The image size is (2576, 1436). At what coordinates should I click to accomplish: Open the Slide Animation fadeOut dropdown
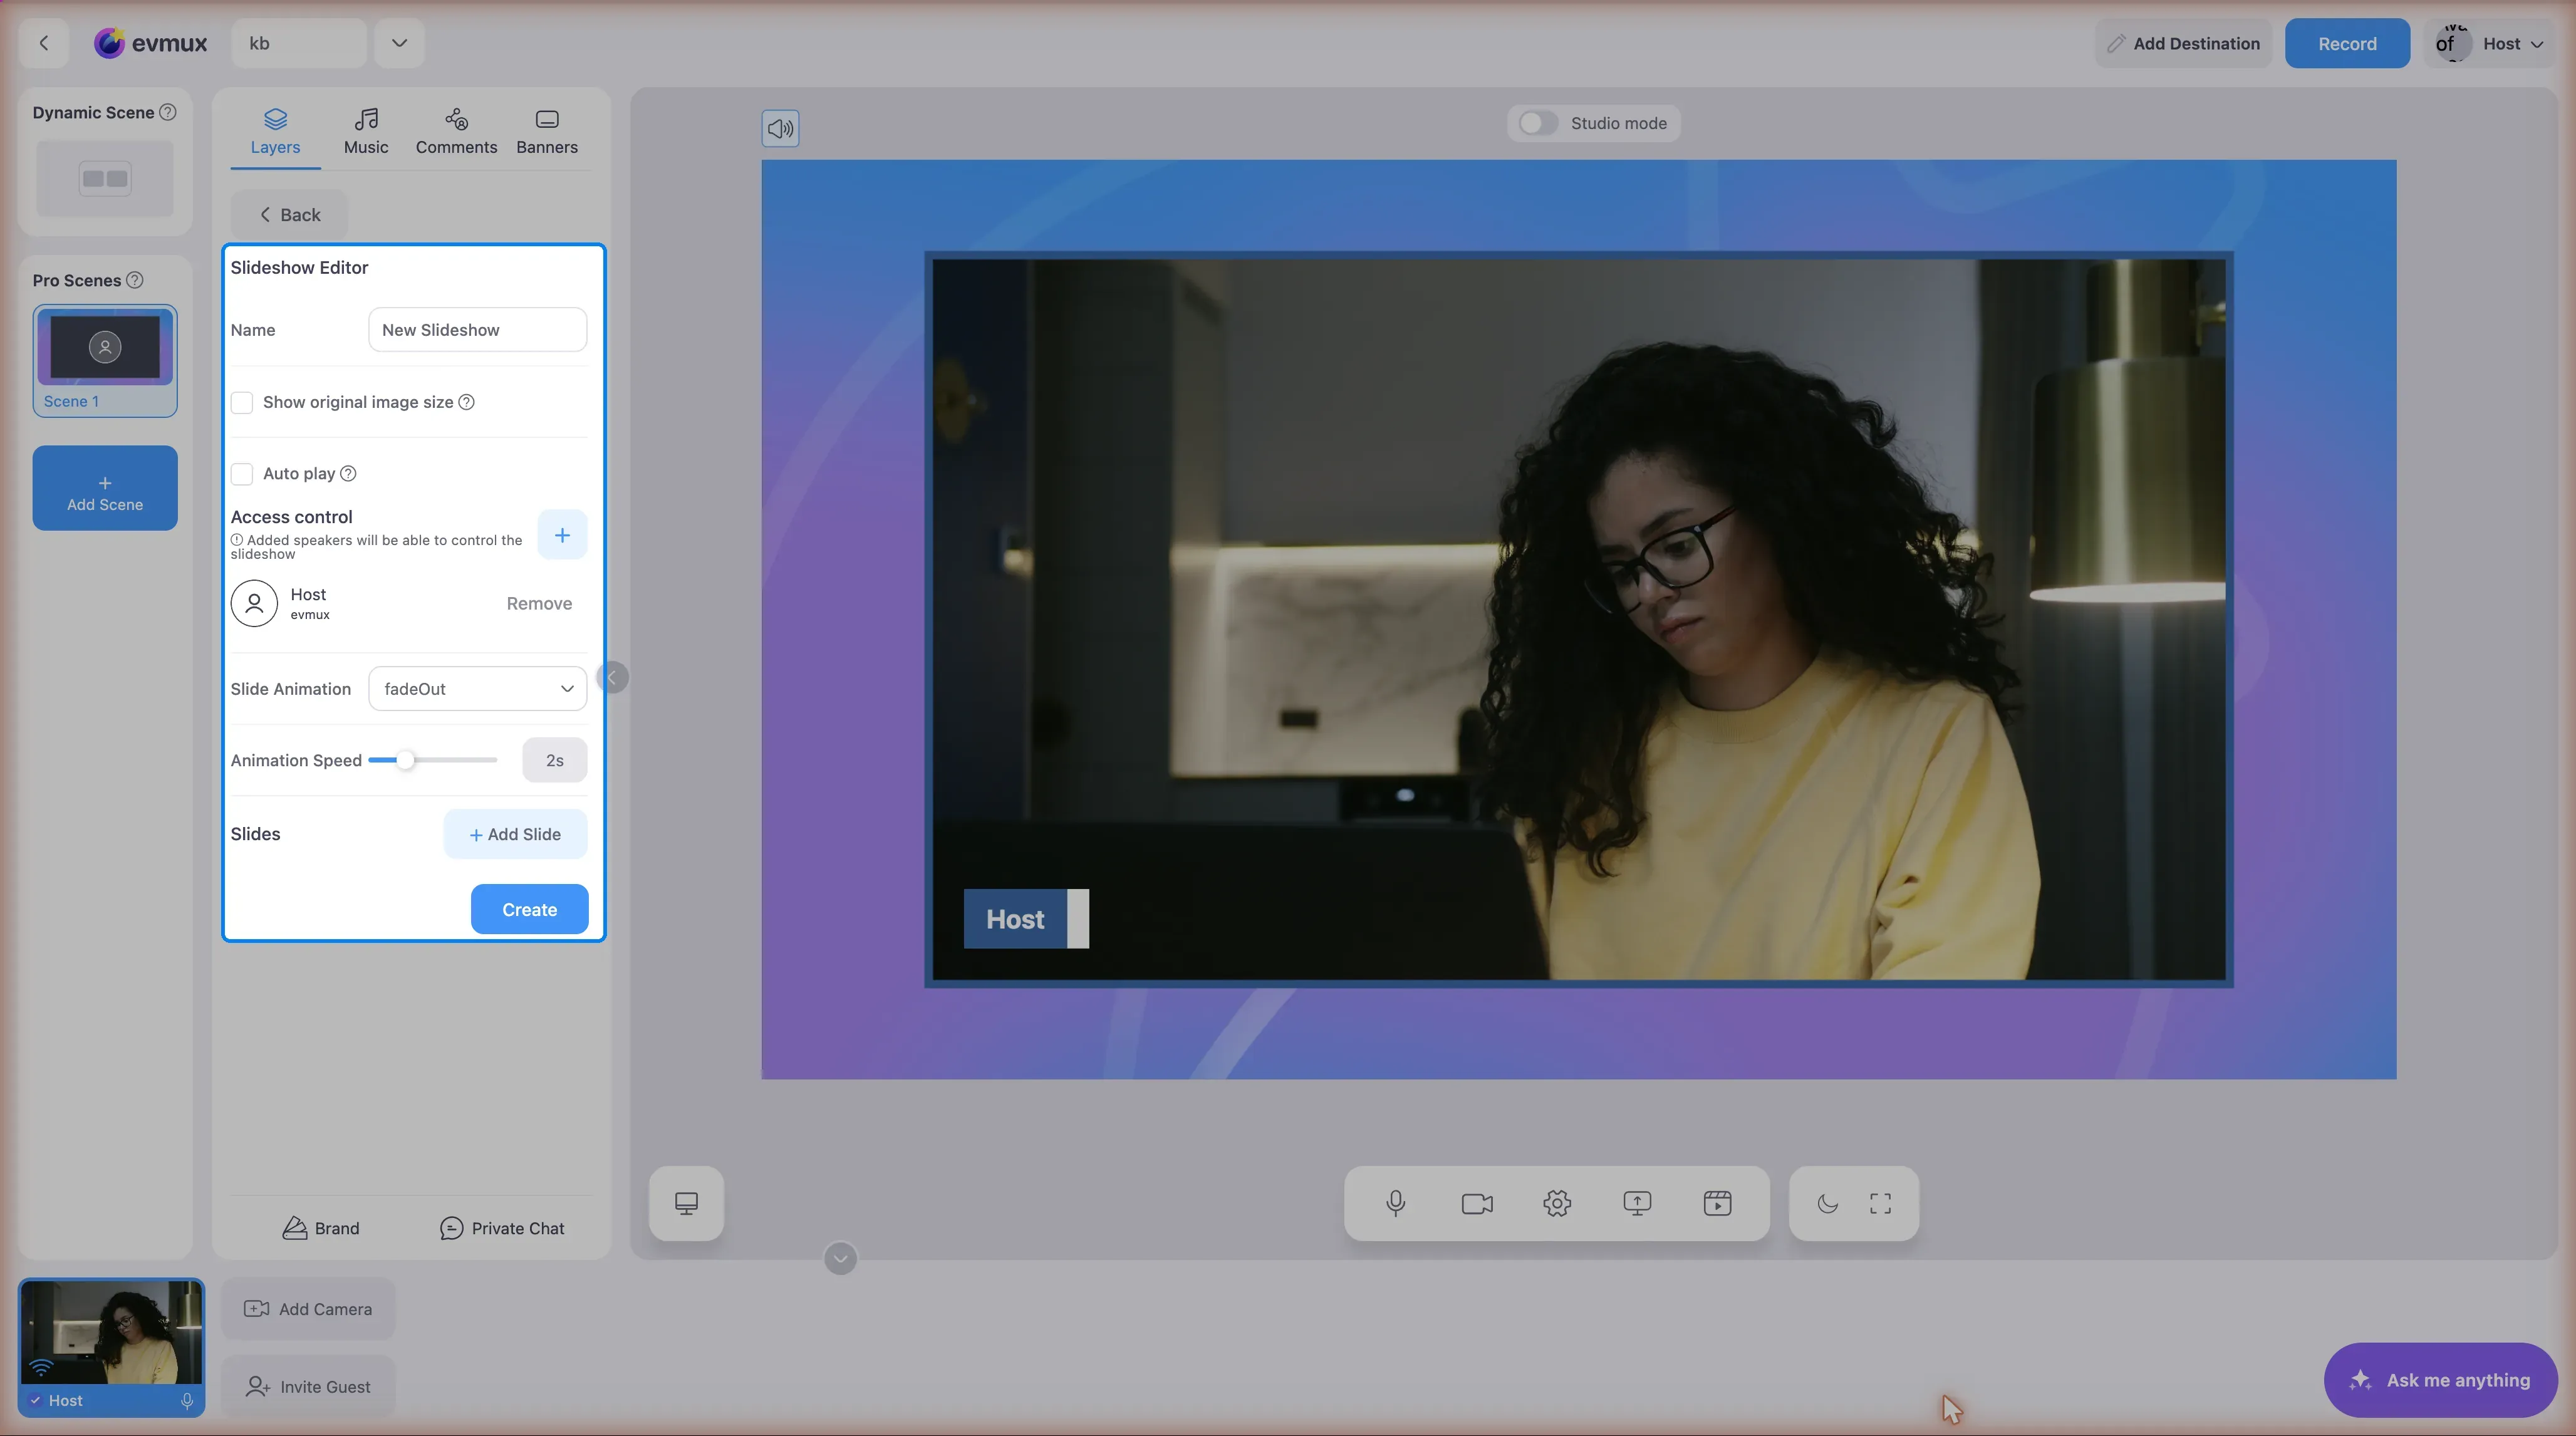click(478, 689)
